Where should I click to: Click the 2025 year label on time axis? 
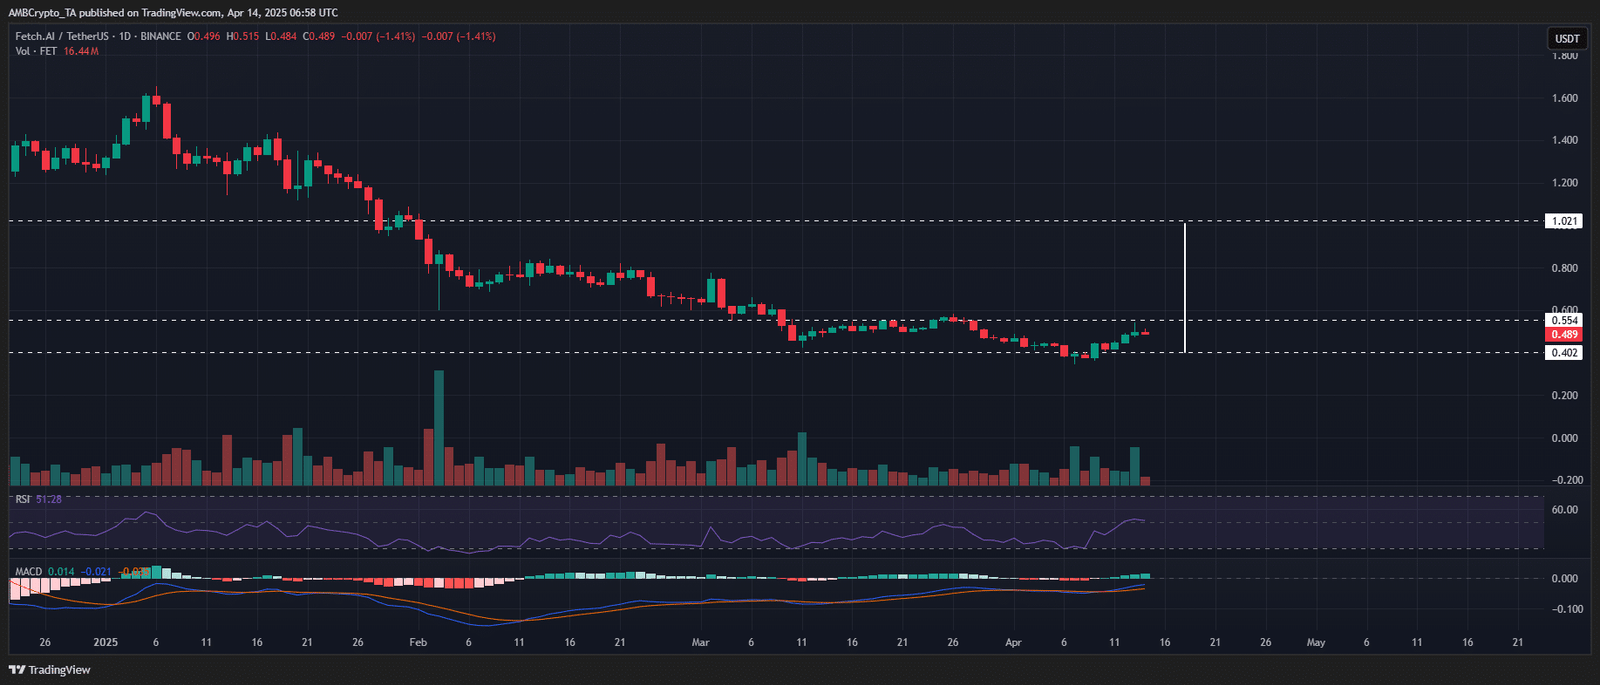coord(105,642)
